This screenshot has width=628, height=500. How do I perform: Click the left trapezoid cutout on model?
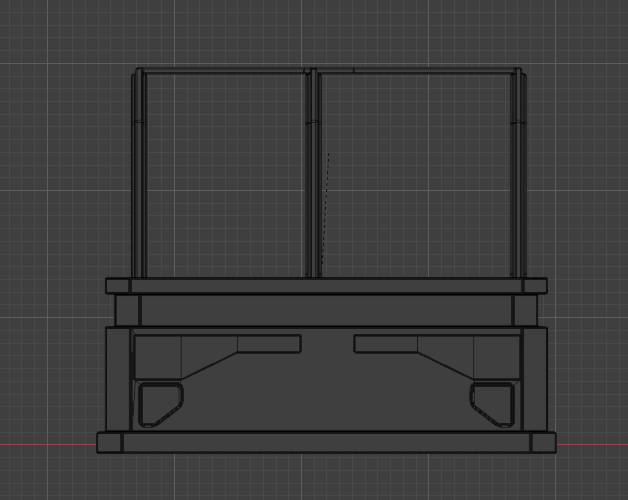(x=160, y=405)
